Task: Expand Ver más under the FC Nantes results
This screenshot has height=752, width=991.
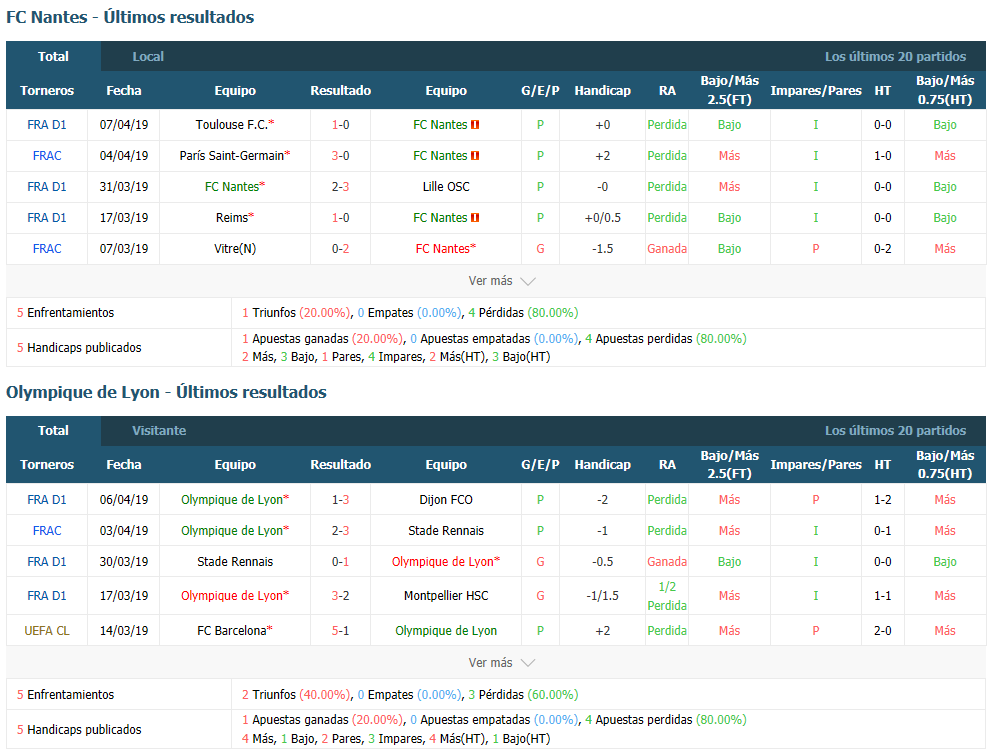Action: [x=502, y=281]
